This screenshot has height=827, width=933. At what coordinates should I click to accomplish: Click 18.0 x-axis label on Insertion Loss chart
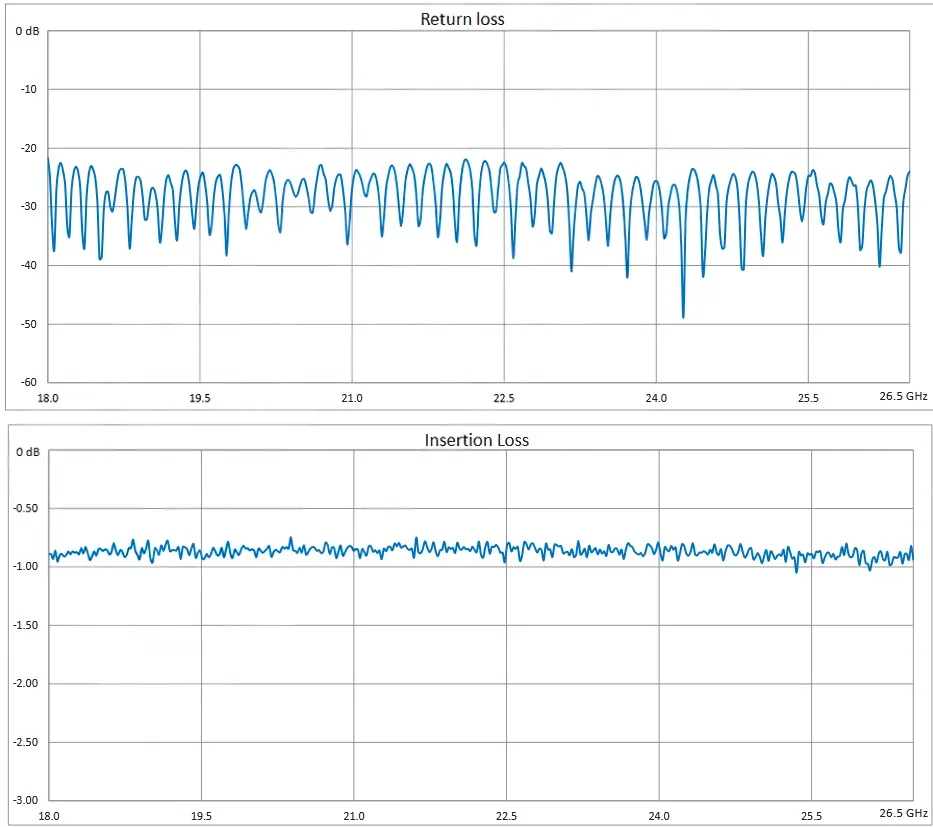[x=49, y=815]
